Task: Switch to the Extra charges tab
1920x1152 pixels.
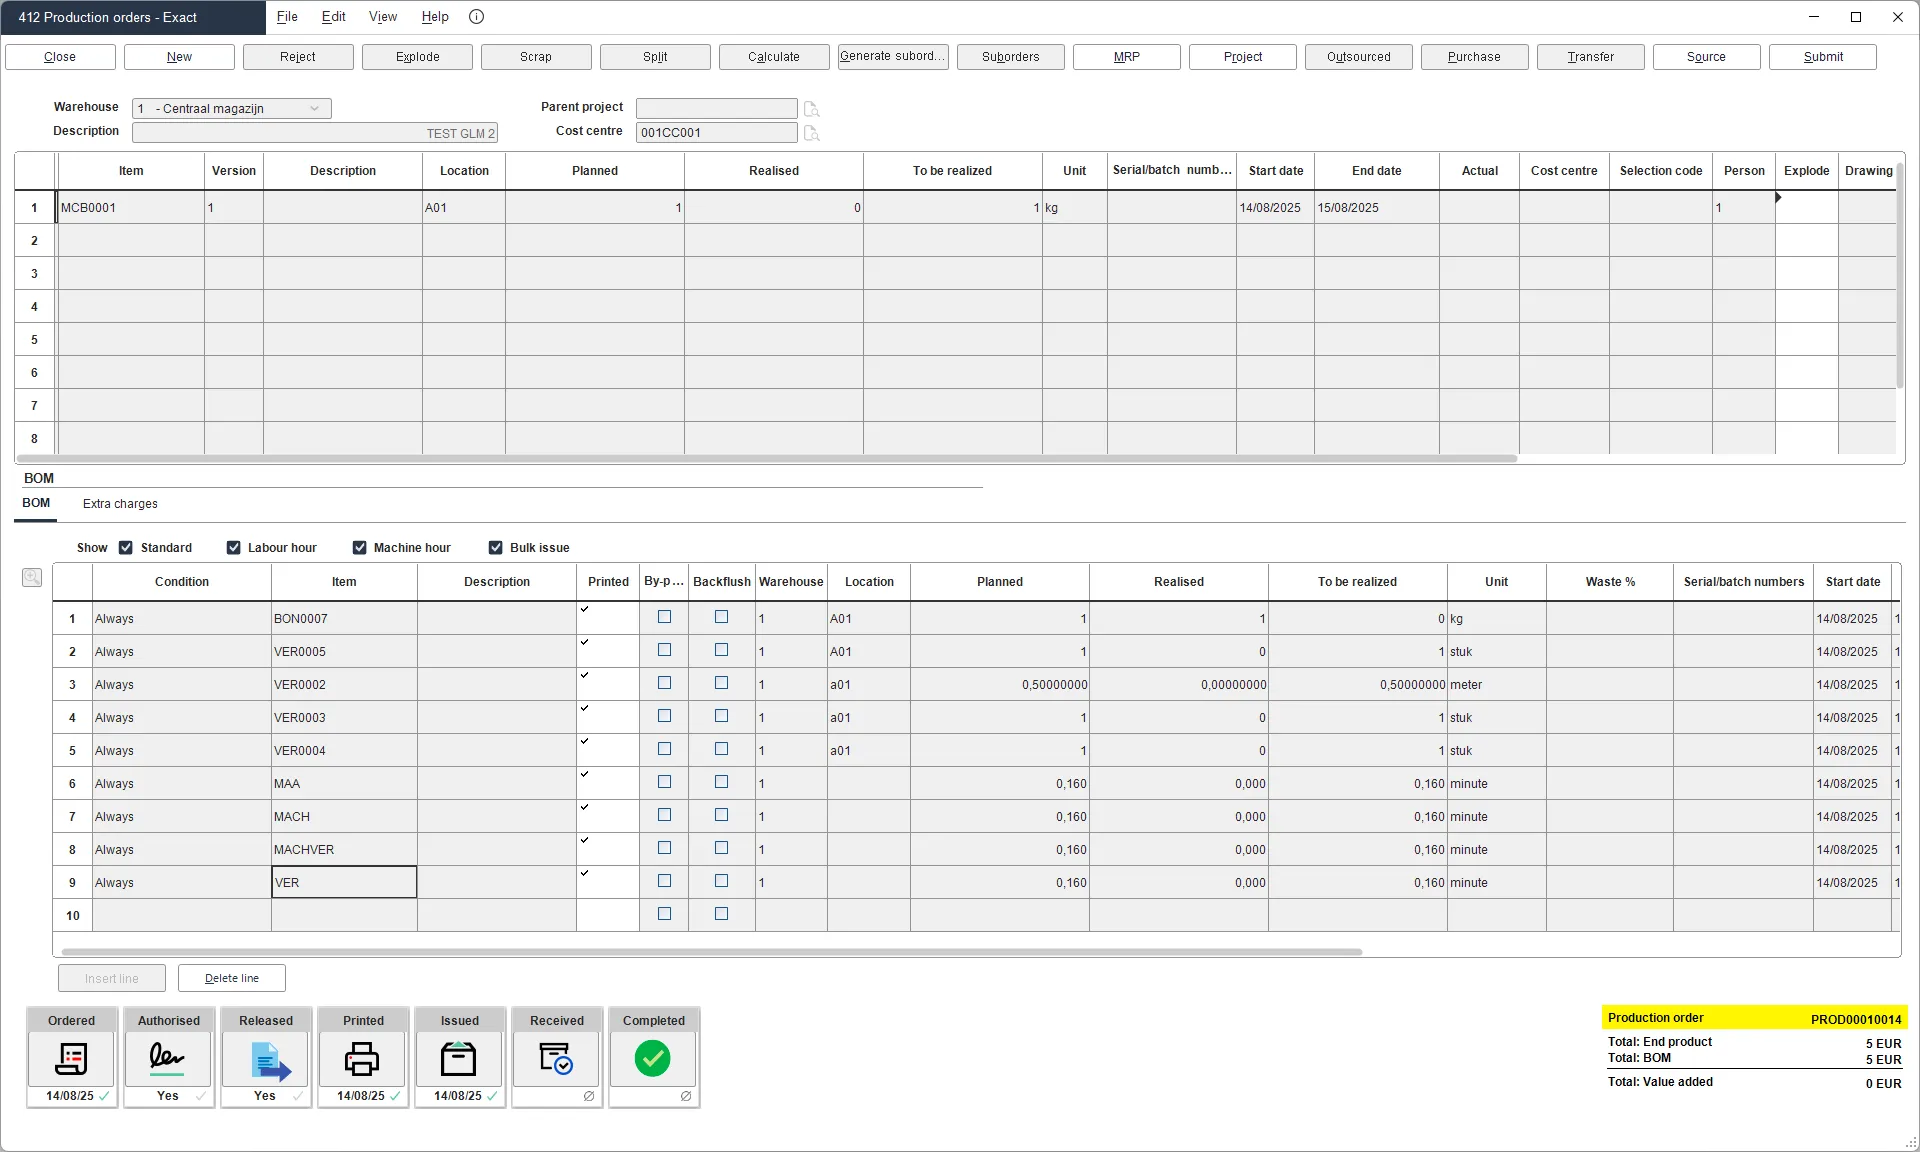Action: pyautogui.click(x=120, y=504)
